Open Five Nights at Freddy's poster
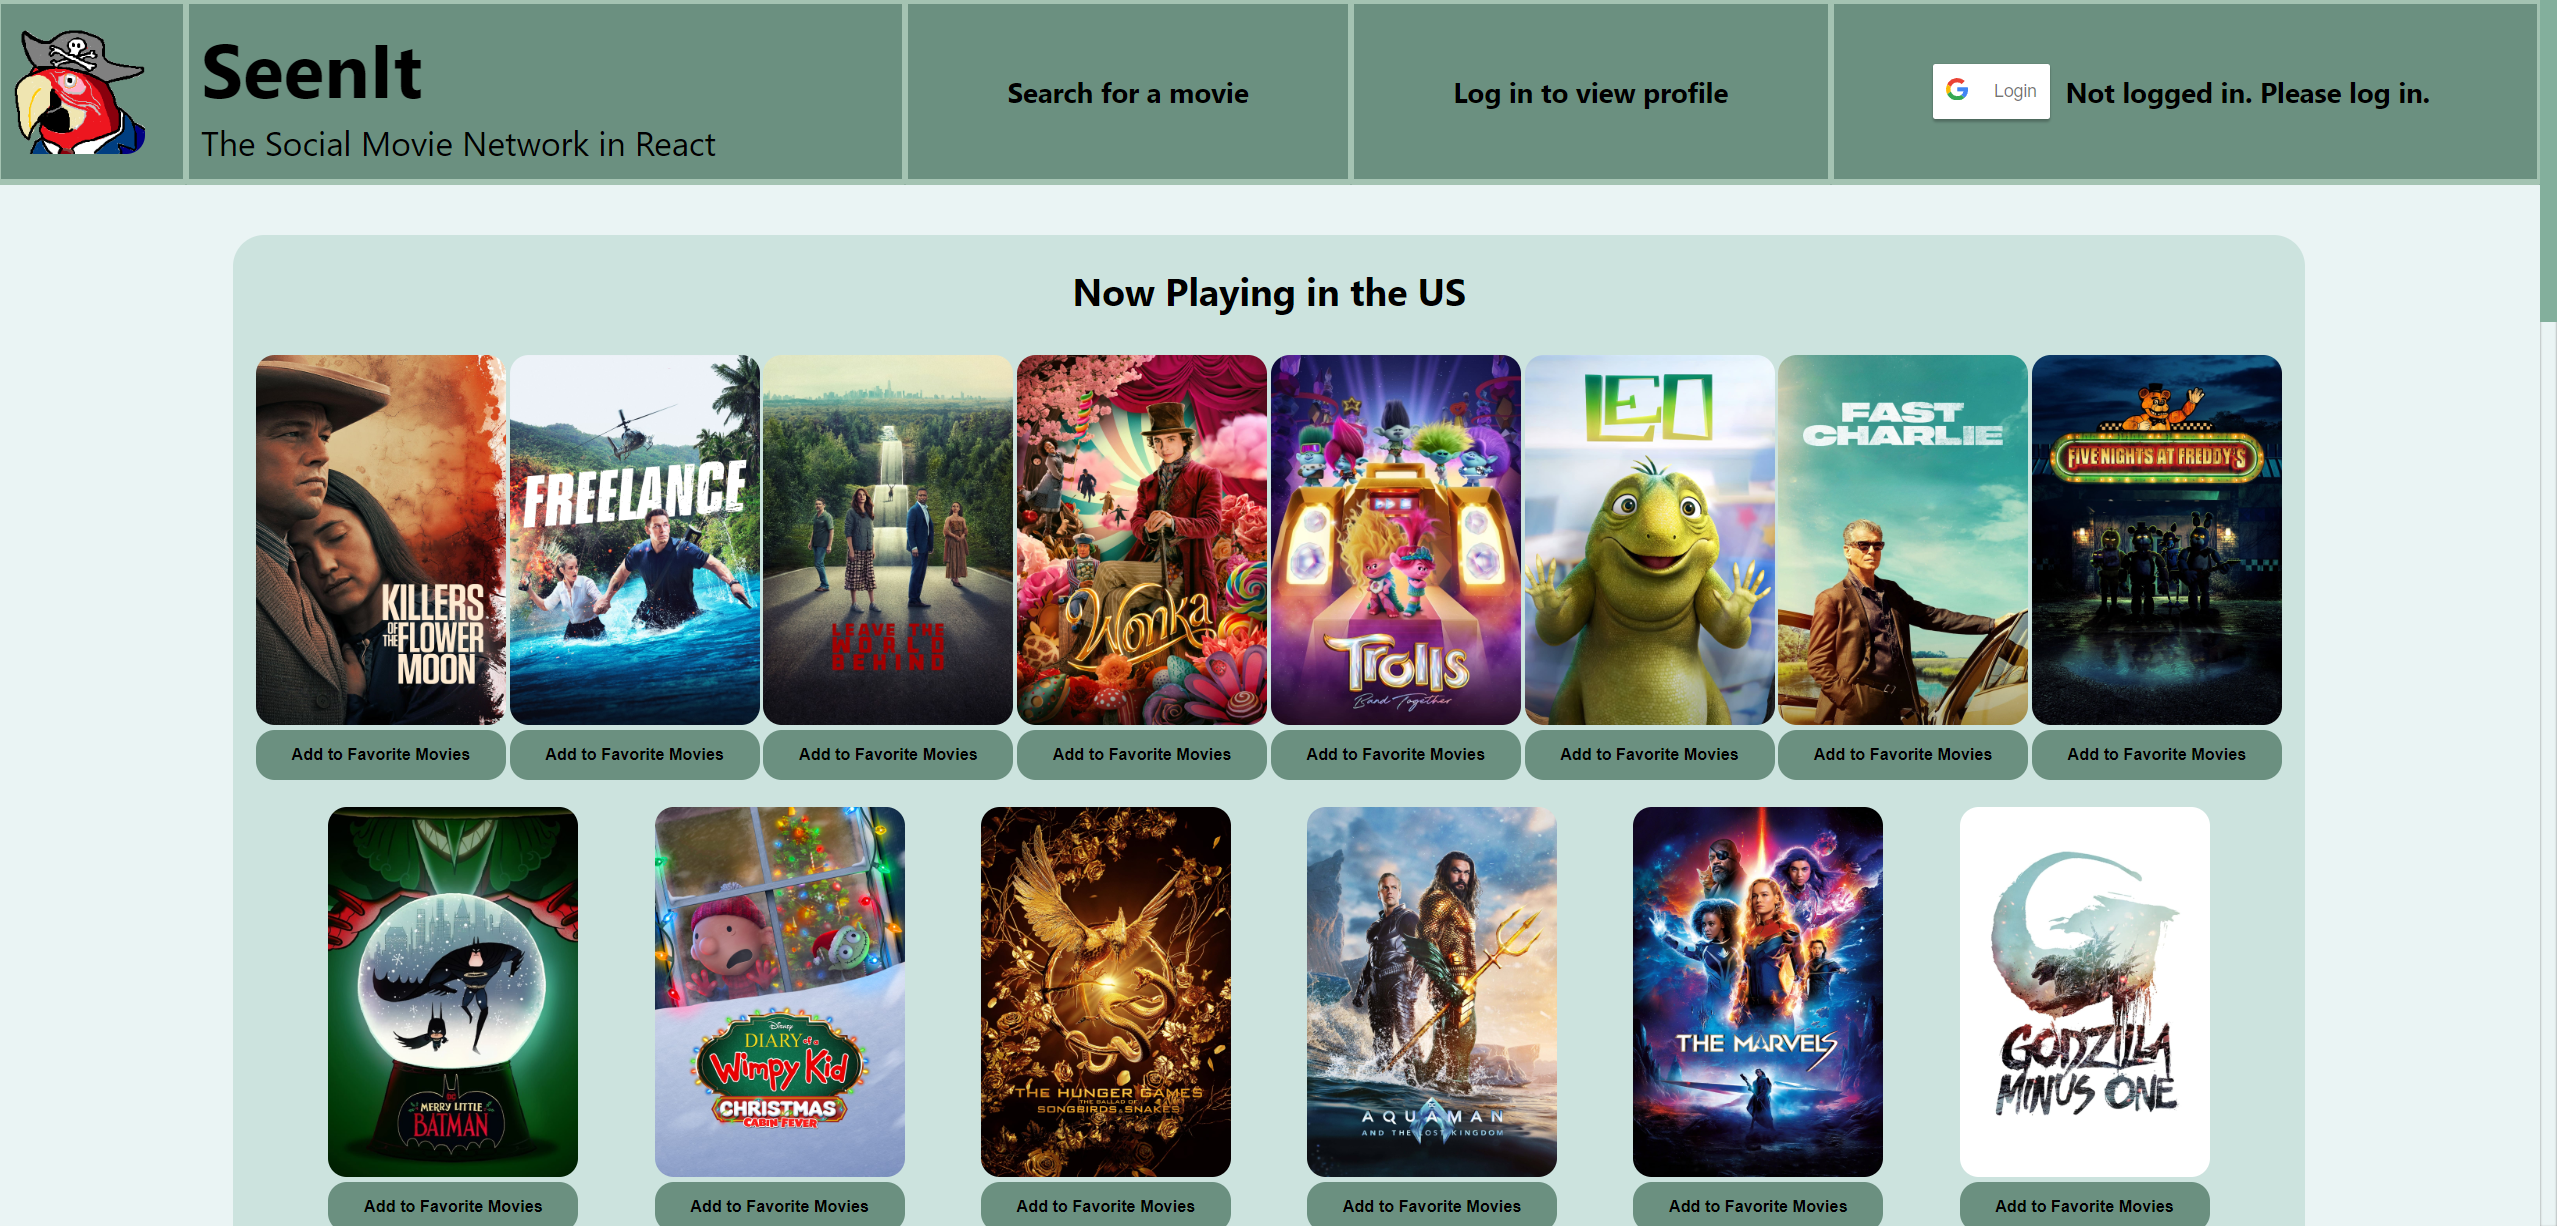This screenshot has width=2557, height=1226. coord(2157,540)
